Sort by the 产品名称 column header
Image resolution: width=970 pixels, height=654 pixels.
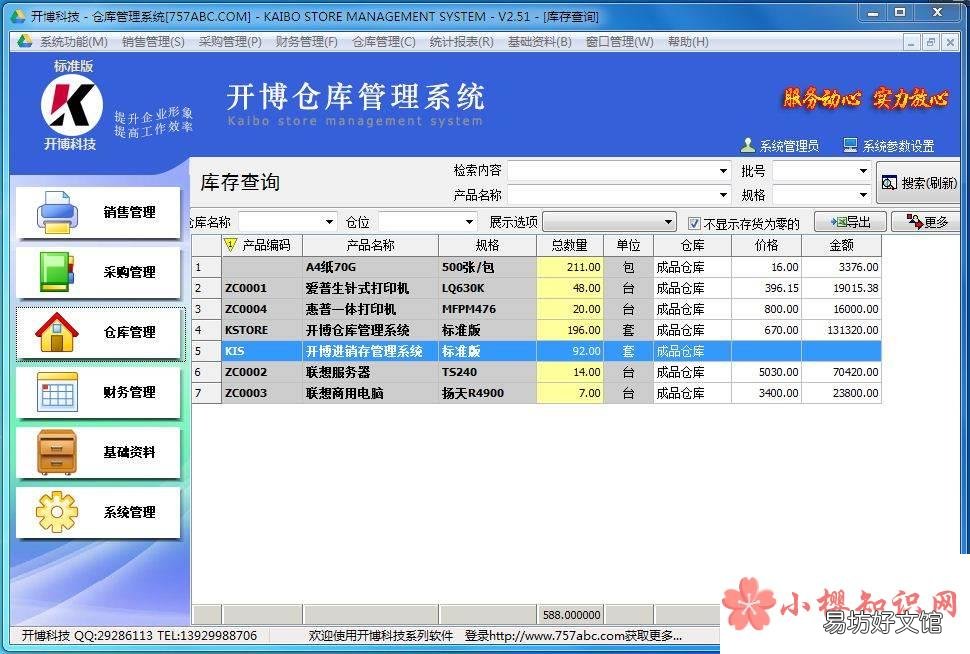[x=371, y=245]
